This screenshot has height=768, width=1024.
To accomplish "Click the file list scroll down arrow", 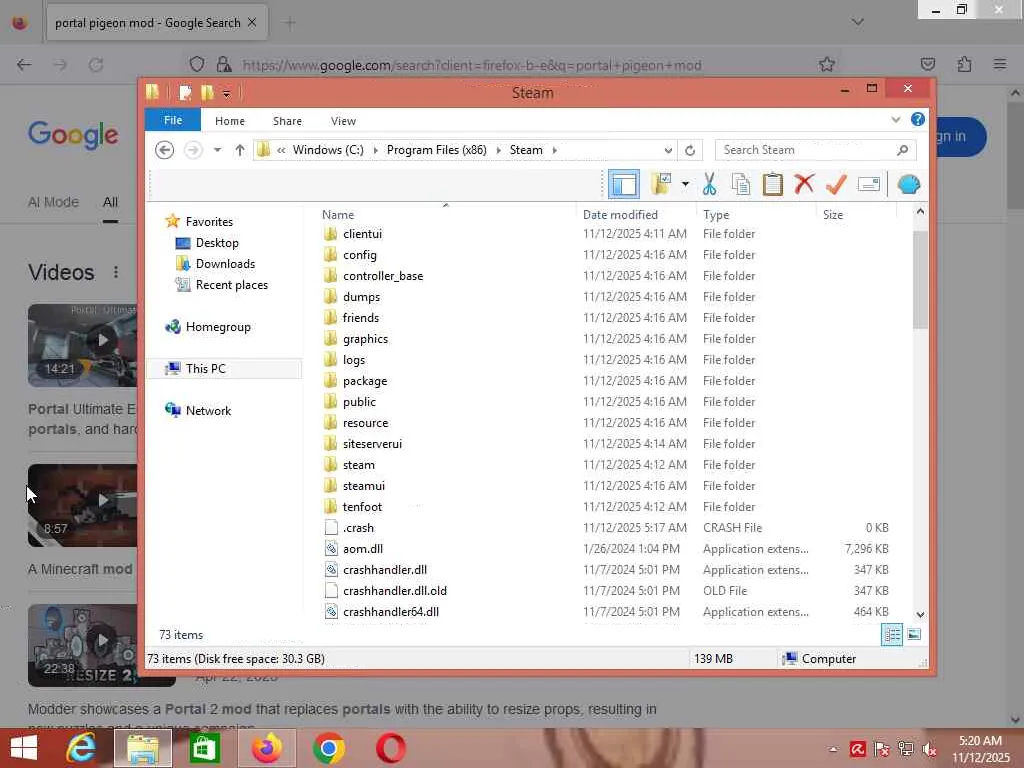I will 920,615.
